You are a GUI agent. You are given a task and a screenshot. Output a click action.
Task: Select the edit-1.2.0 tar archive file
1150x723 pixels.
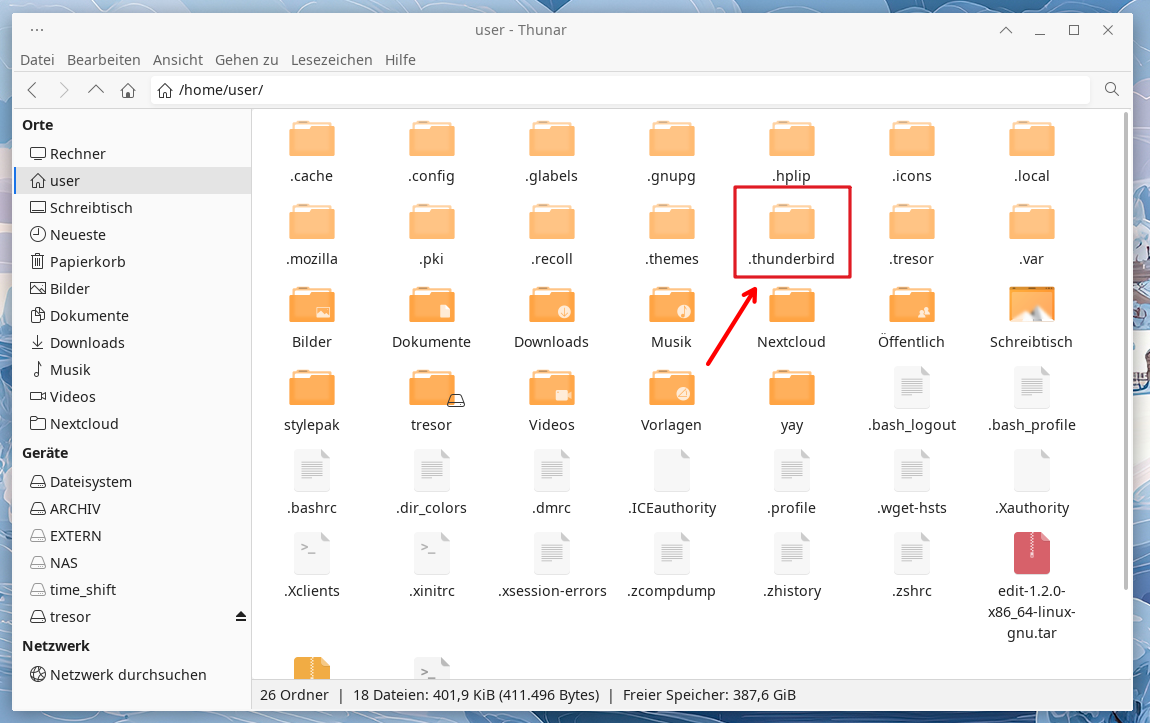1031,555
